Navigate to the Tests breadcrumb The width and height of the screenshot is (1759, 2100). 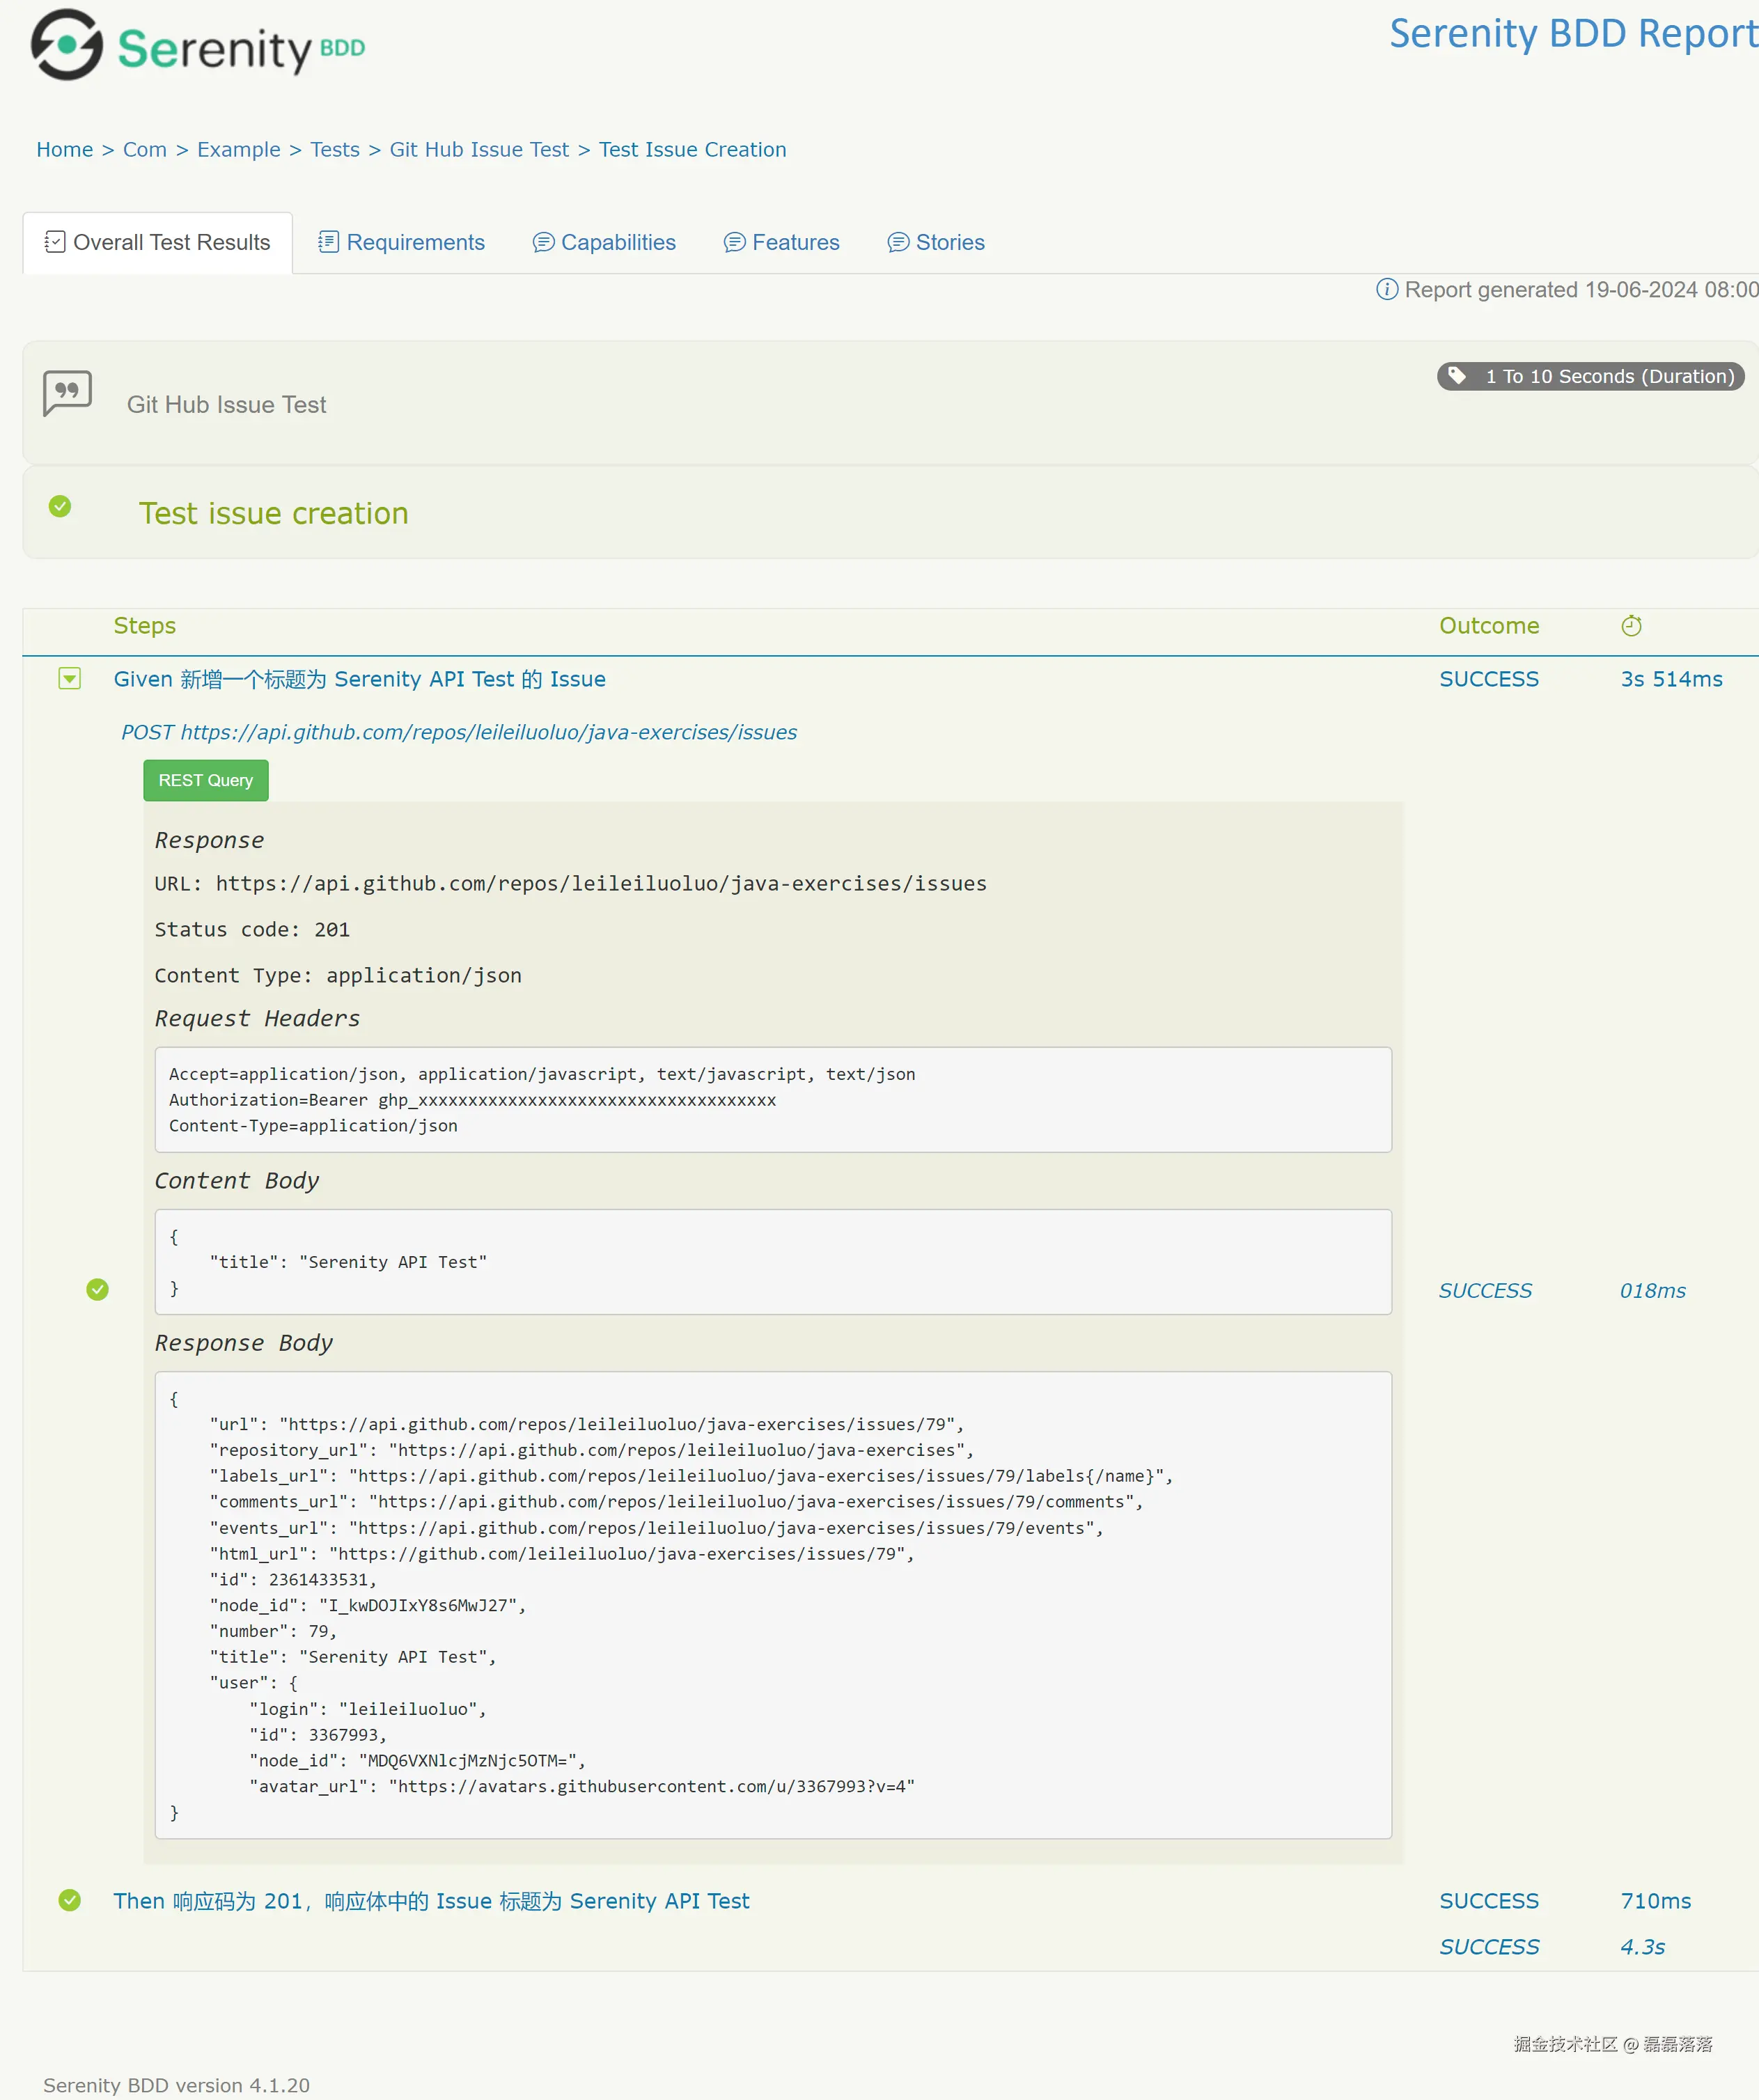coord(335,150)
